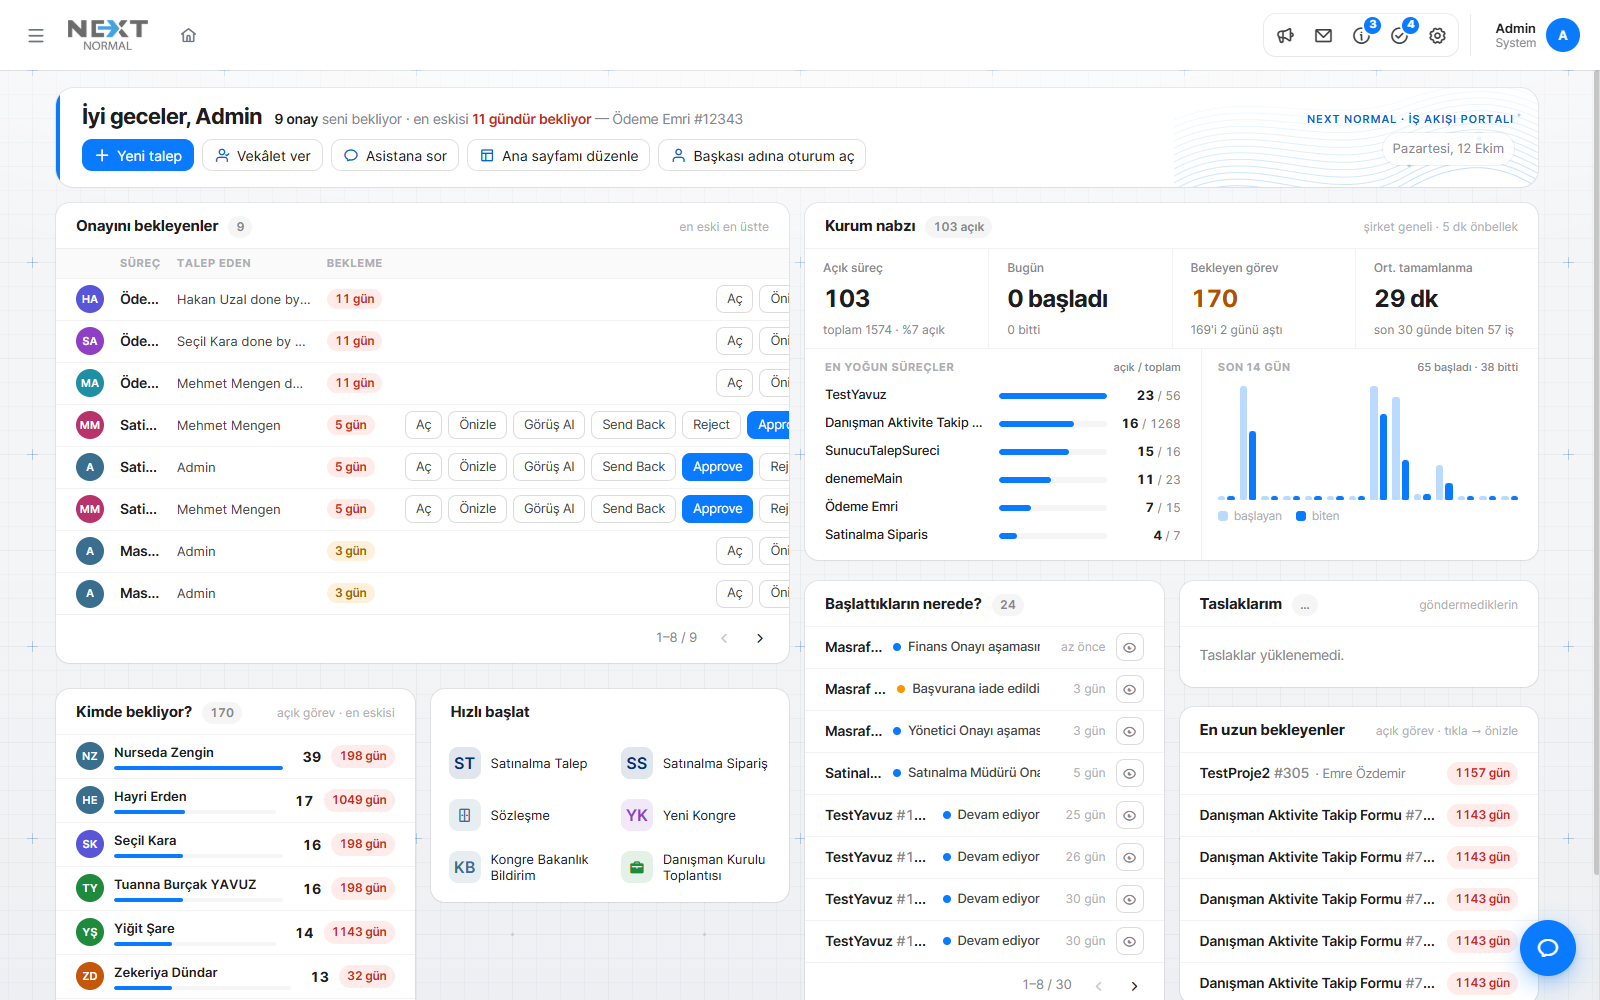This screenshot has width=1600, height=1000.
Task: Click the Pazartesi, 12 Ekim date chip
Action: tap(1448, 148)
